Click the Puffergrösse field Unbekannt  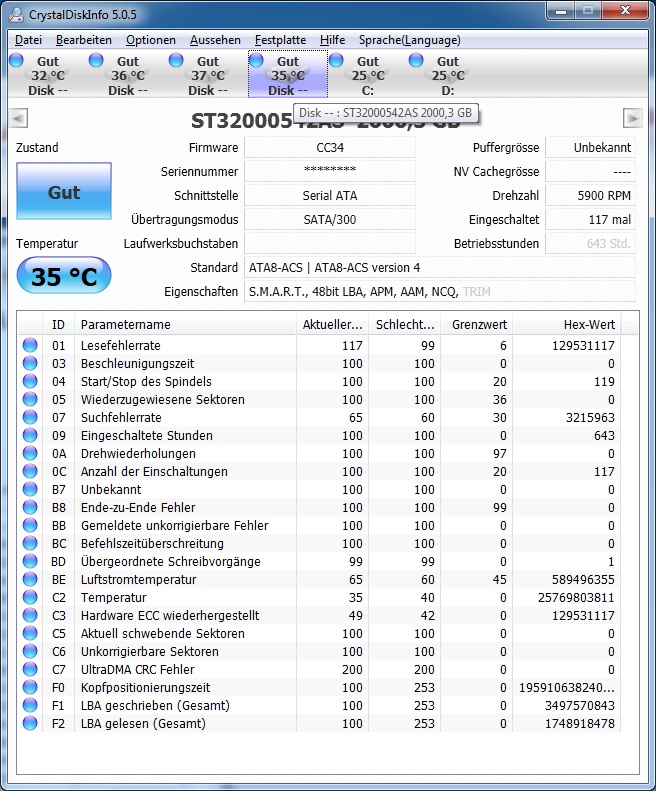click(x=590, y=148)
